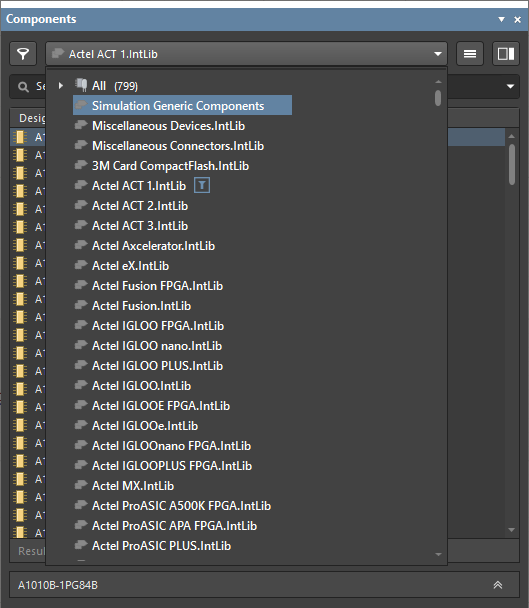Pick 3M Card CompactFlash.IntLib library

coord(170,166)
